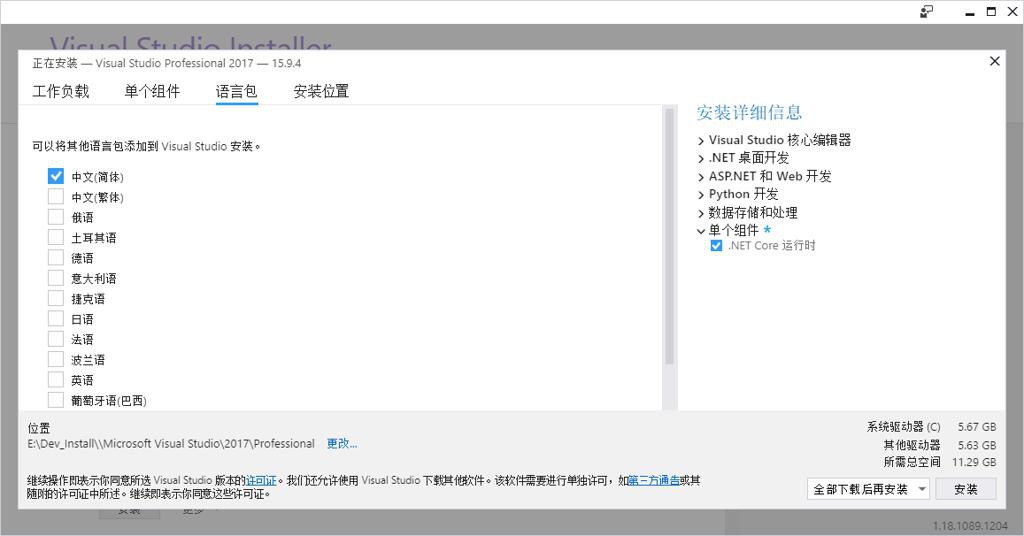1024x536 pixels.
Task: Close the installation dialog with X
Action: click(x=995, y=61)
